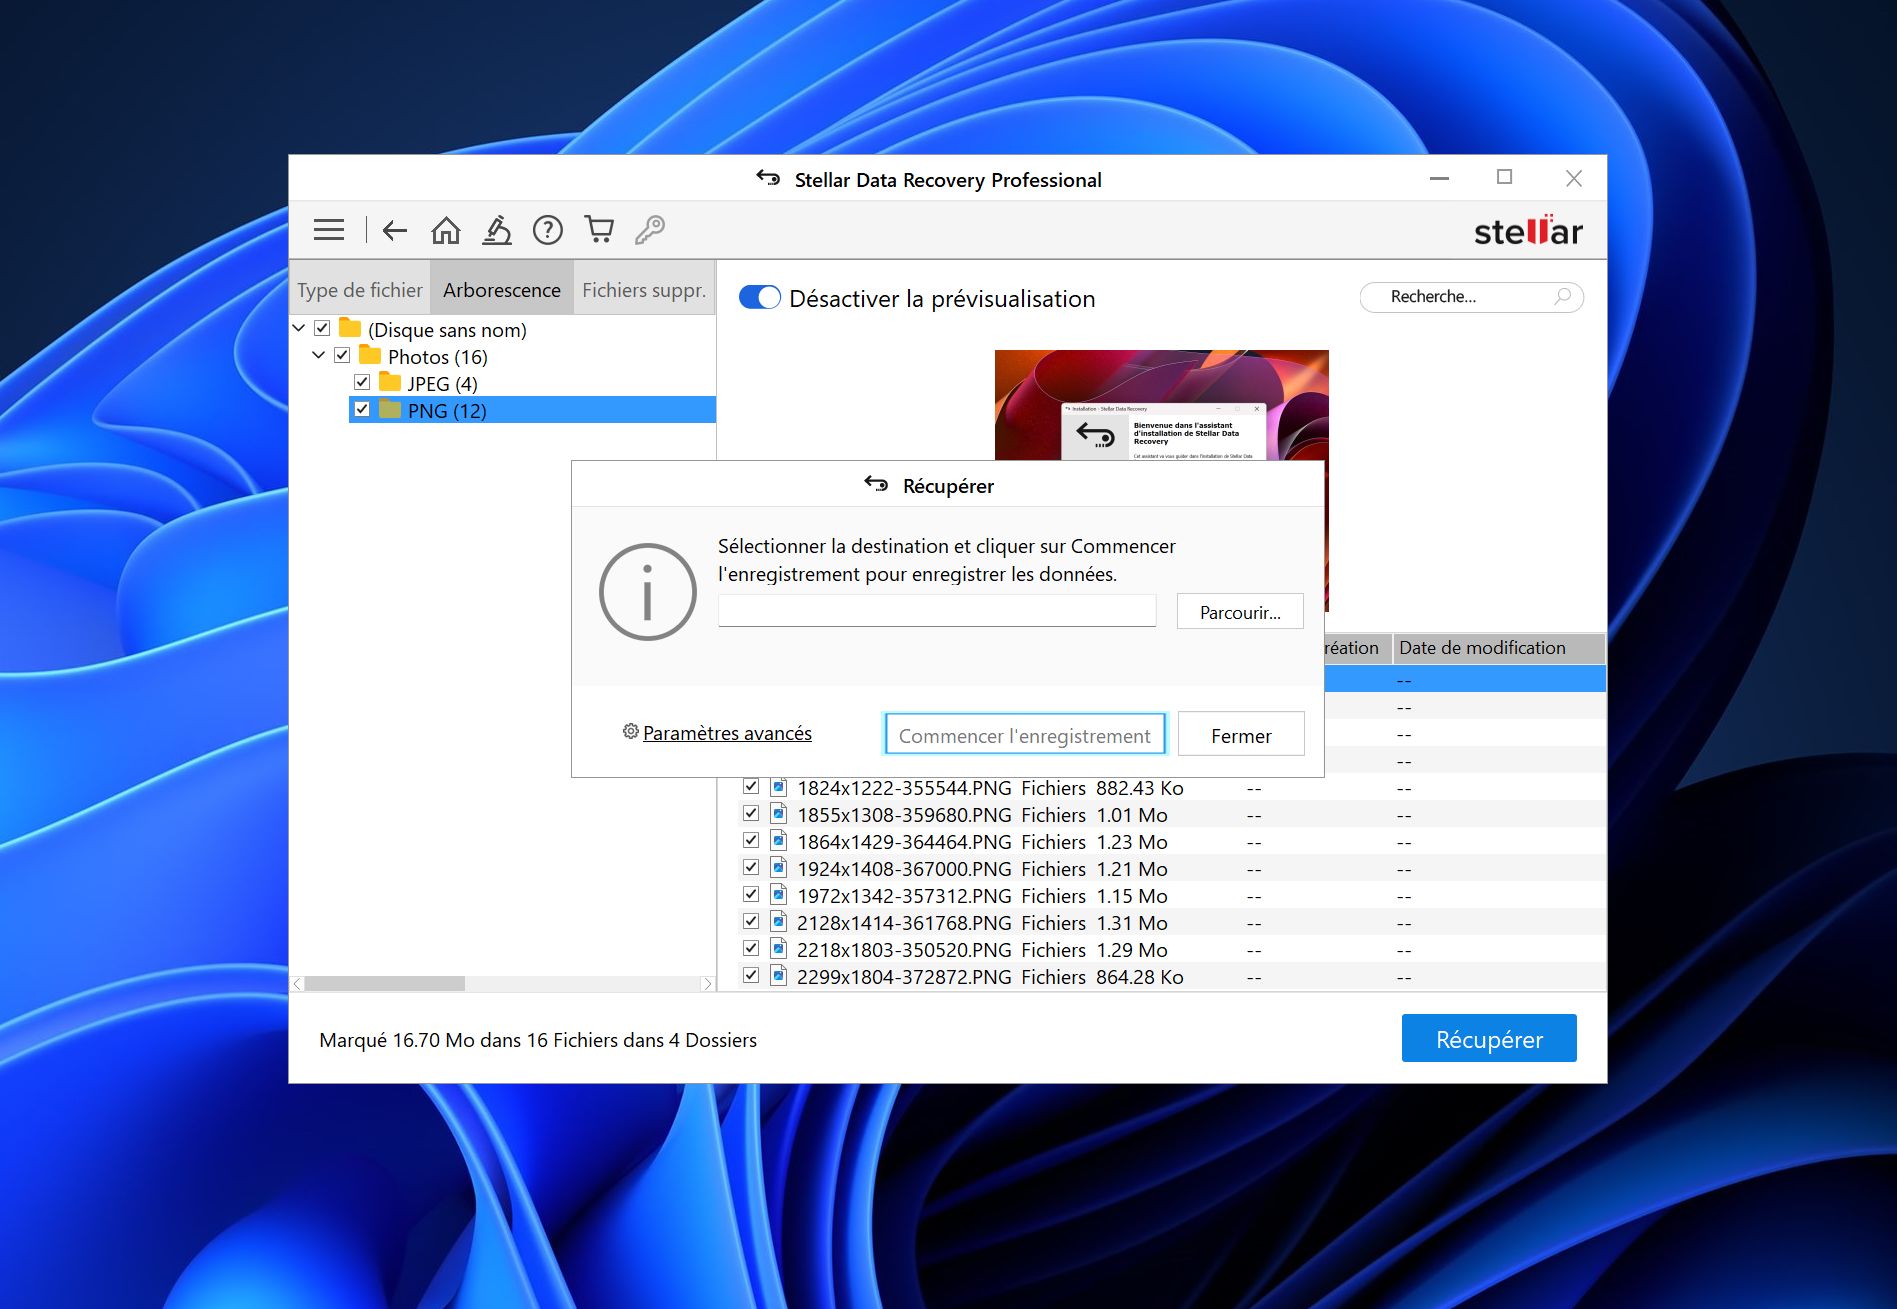The width and height of the screenshot is (1897, 1309).
Task: Collapse the Photos (16) folder node
Action: [319, 355]
